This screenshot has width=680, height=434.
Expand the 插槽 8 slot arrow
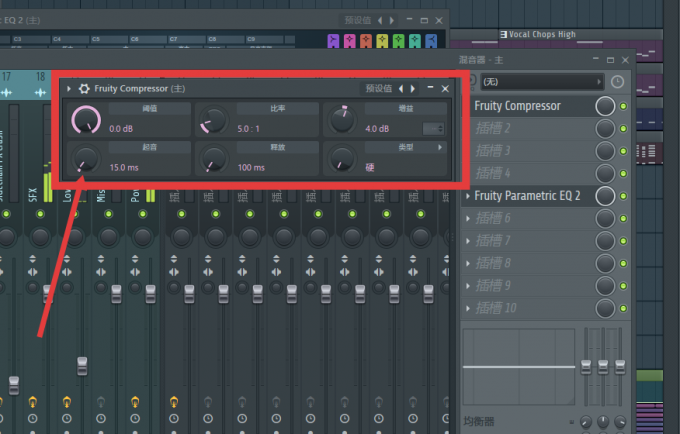[468, 263]
